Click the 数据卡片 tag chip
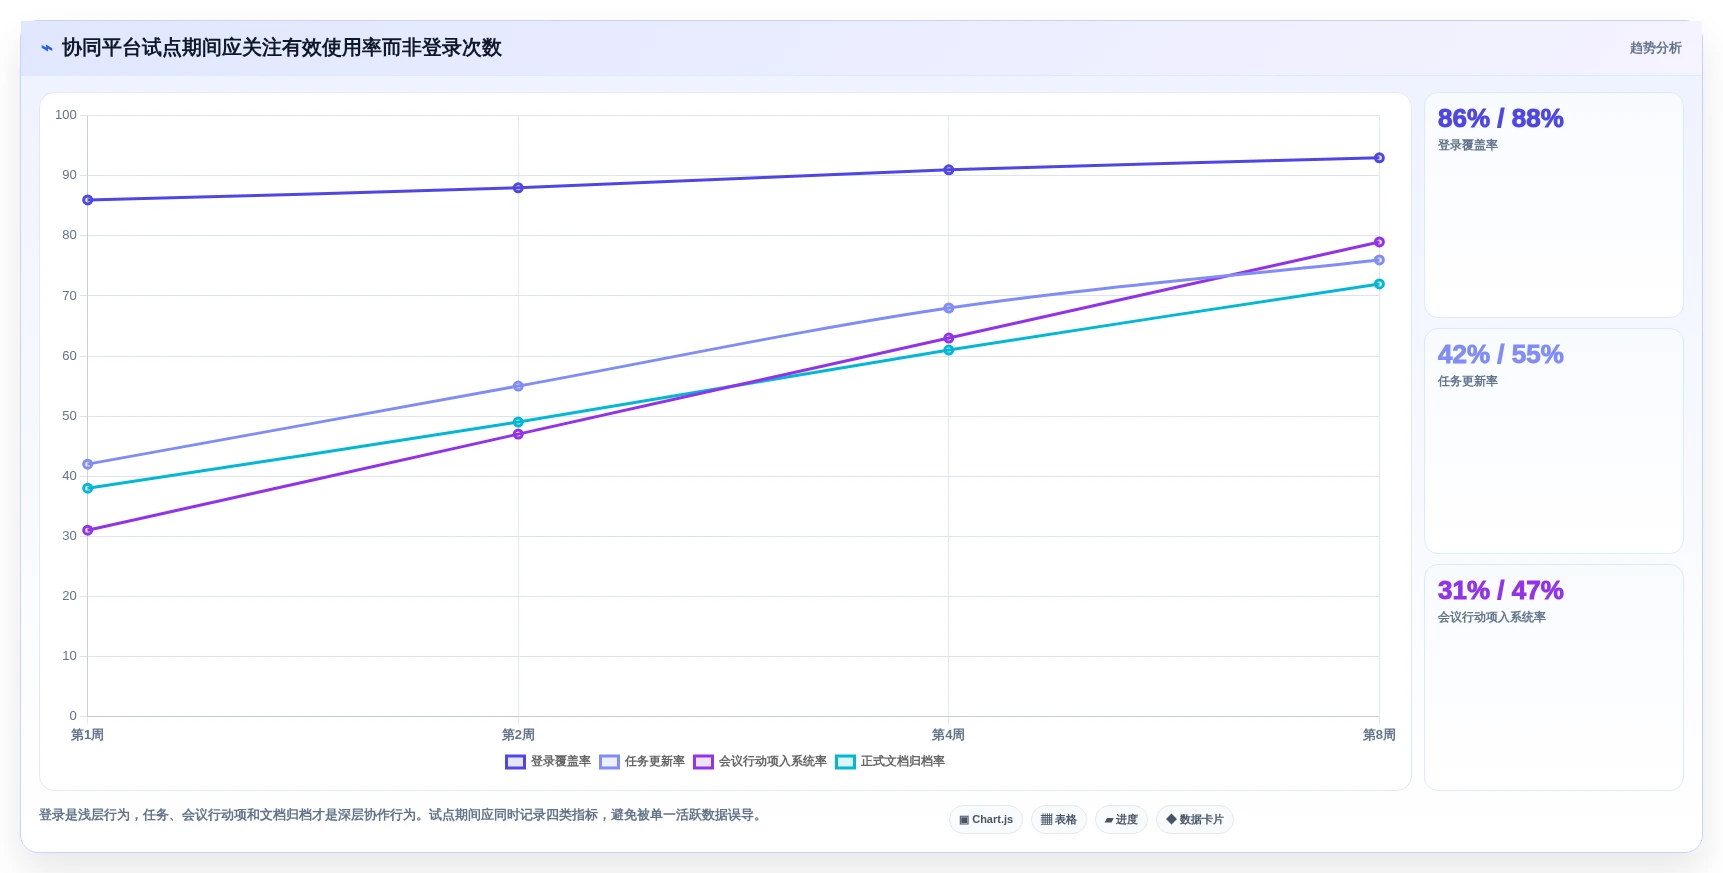1723x873 pixels. [1195, 820]
